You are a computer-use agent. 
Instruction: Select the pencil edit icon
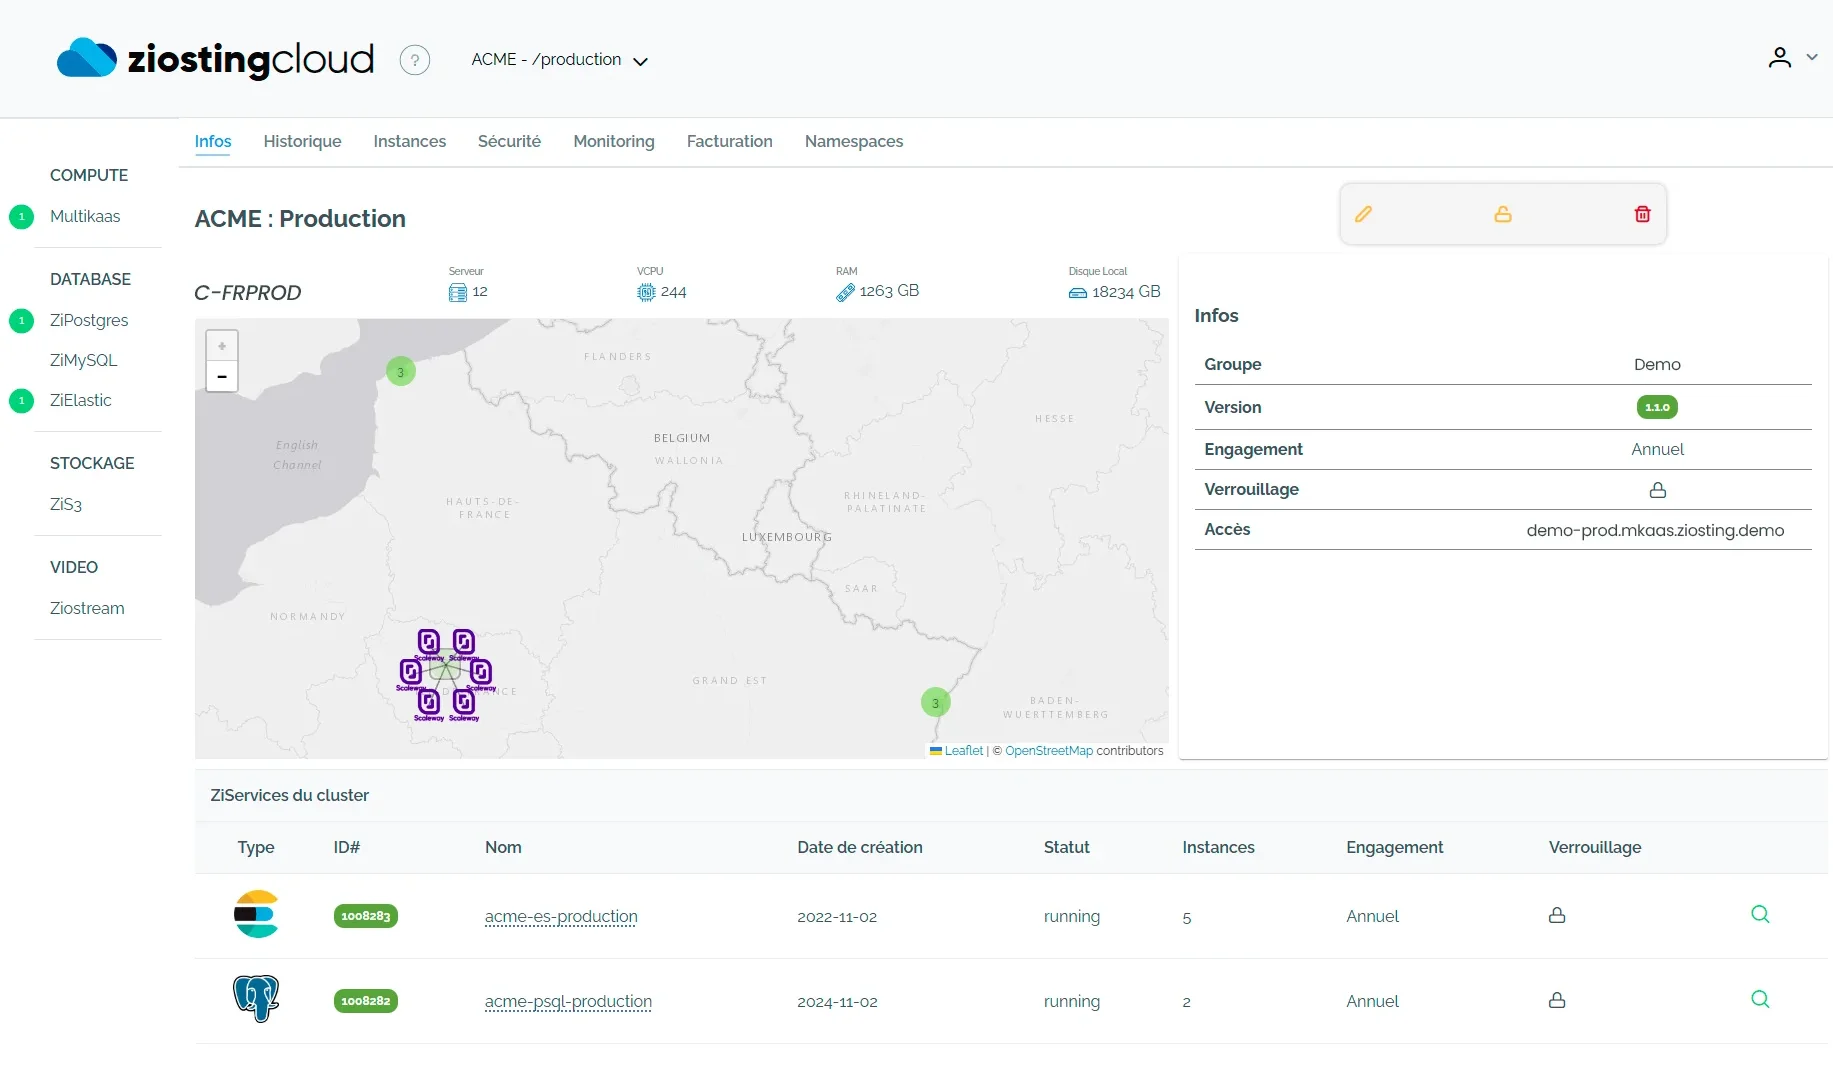[x=1363, y=213]
